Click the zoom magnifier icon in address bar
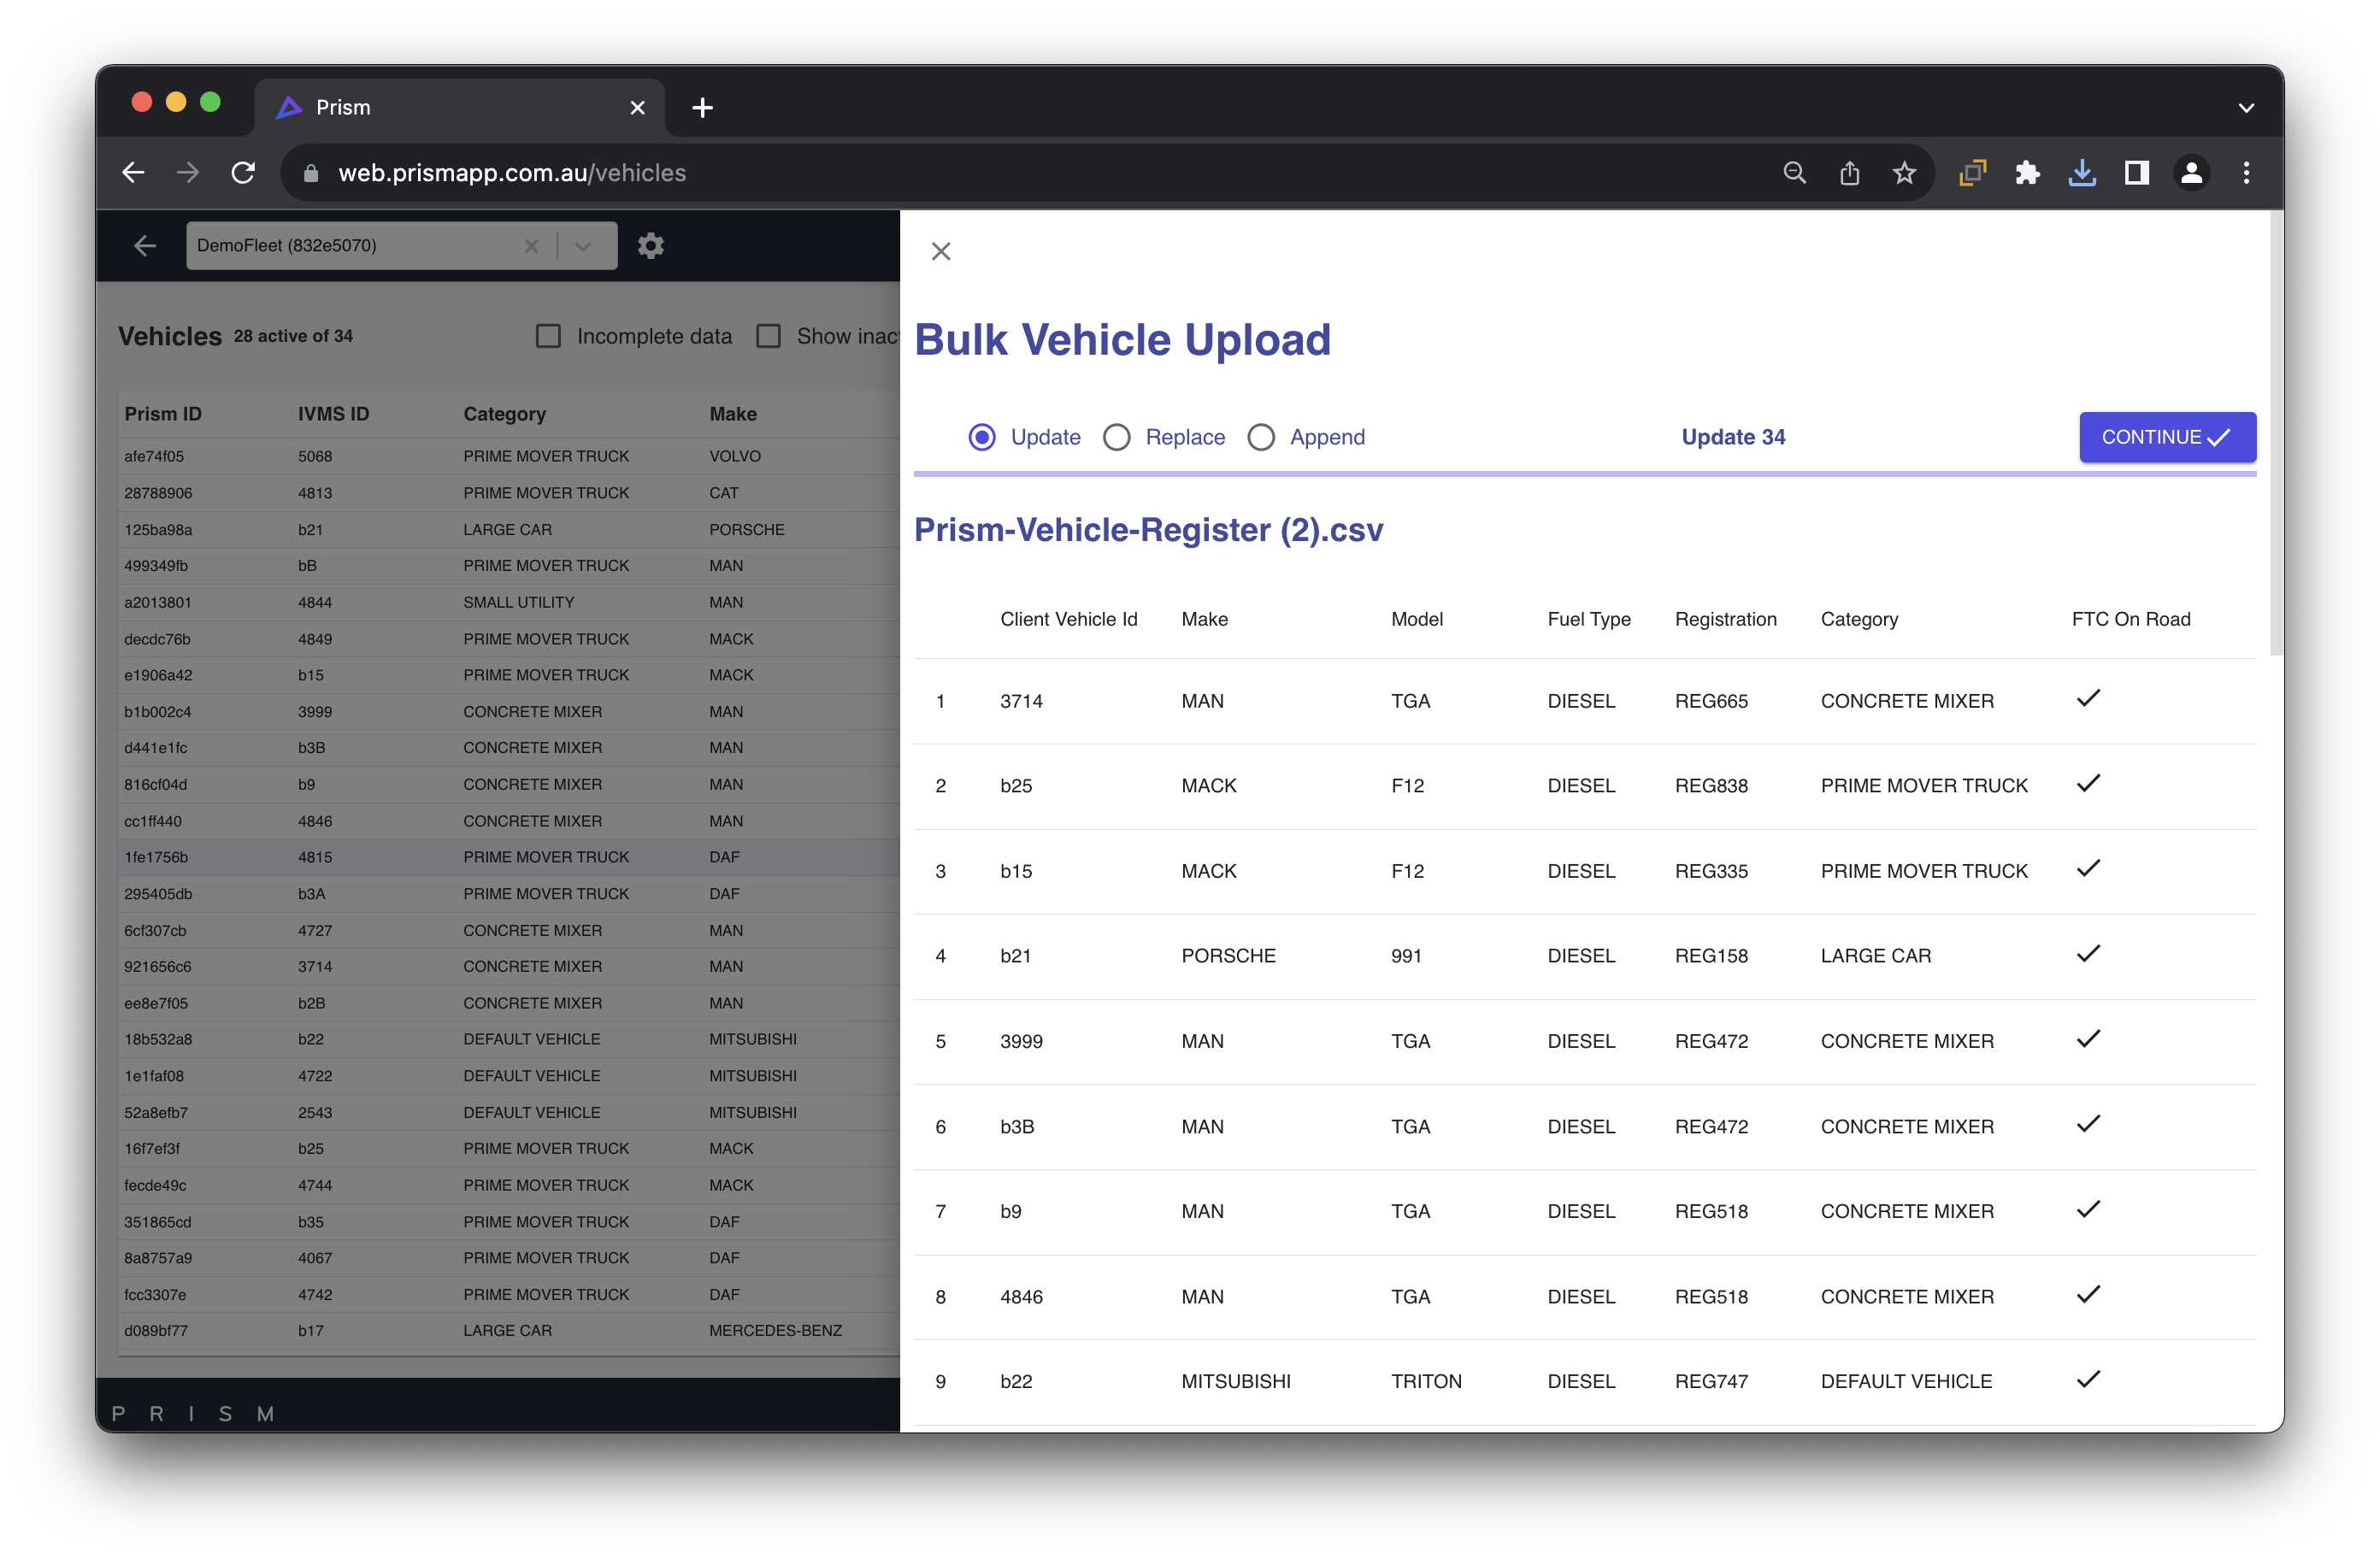Image resolution: width=2380 pixels, height=1559 pixels. pyautogui.click(x=1794, y=173)
